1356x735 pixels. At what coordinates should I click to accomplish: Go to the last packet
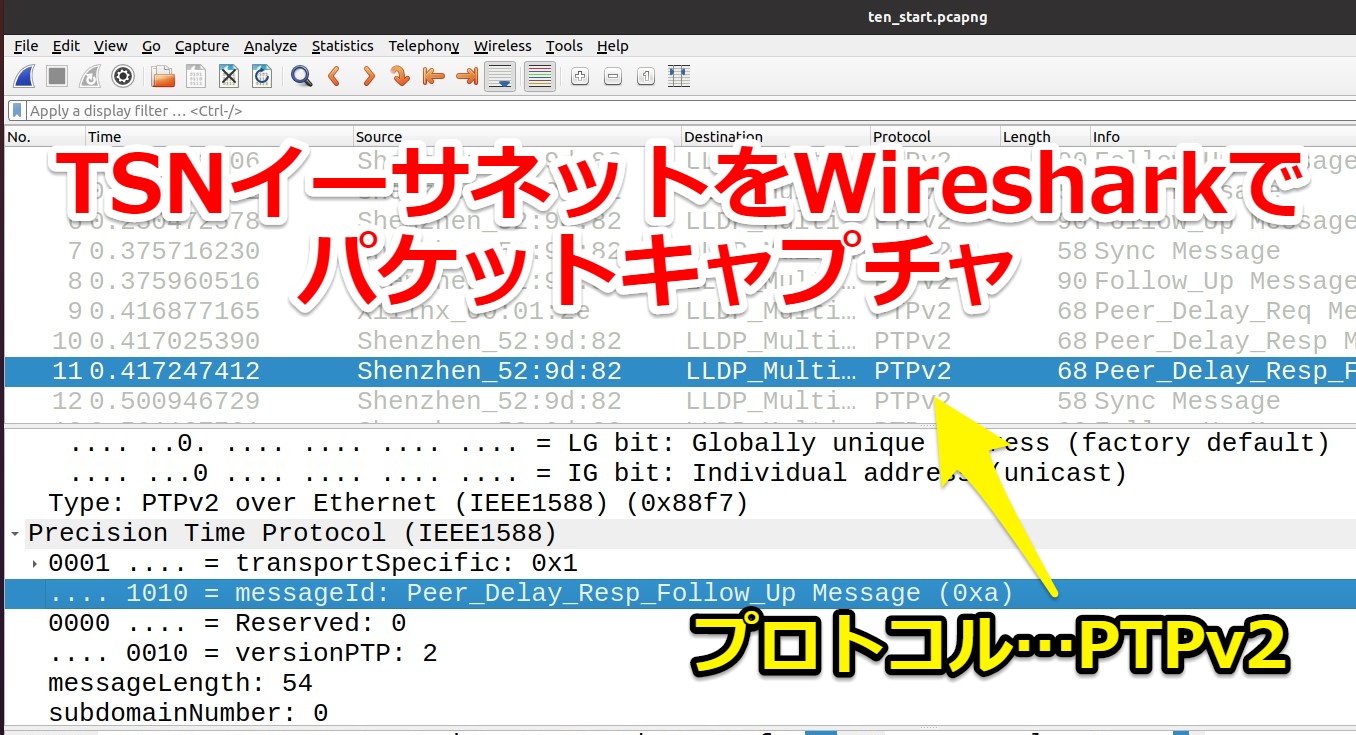coord(466,76)
